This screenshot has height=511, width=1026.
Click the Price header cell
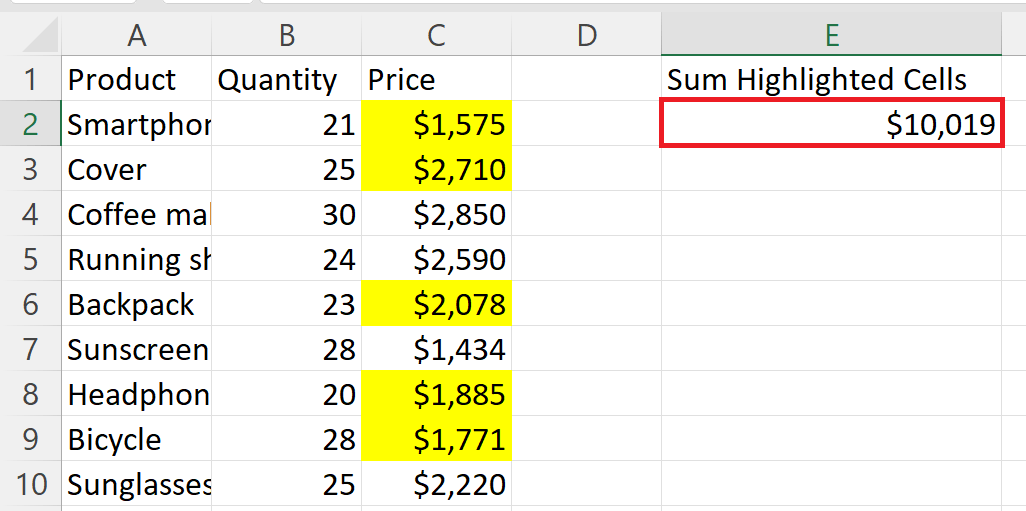click(436, 79)
